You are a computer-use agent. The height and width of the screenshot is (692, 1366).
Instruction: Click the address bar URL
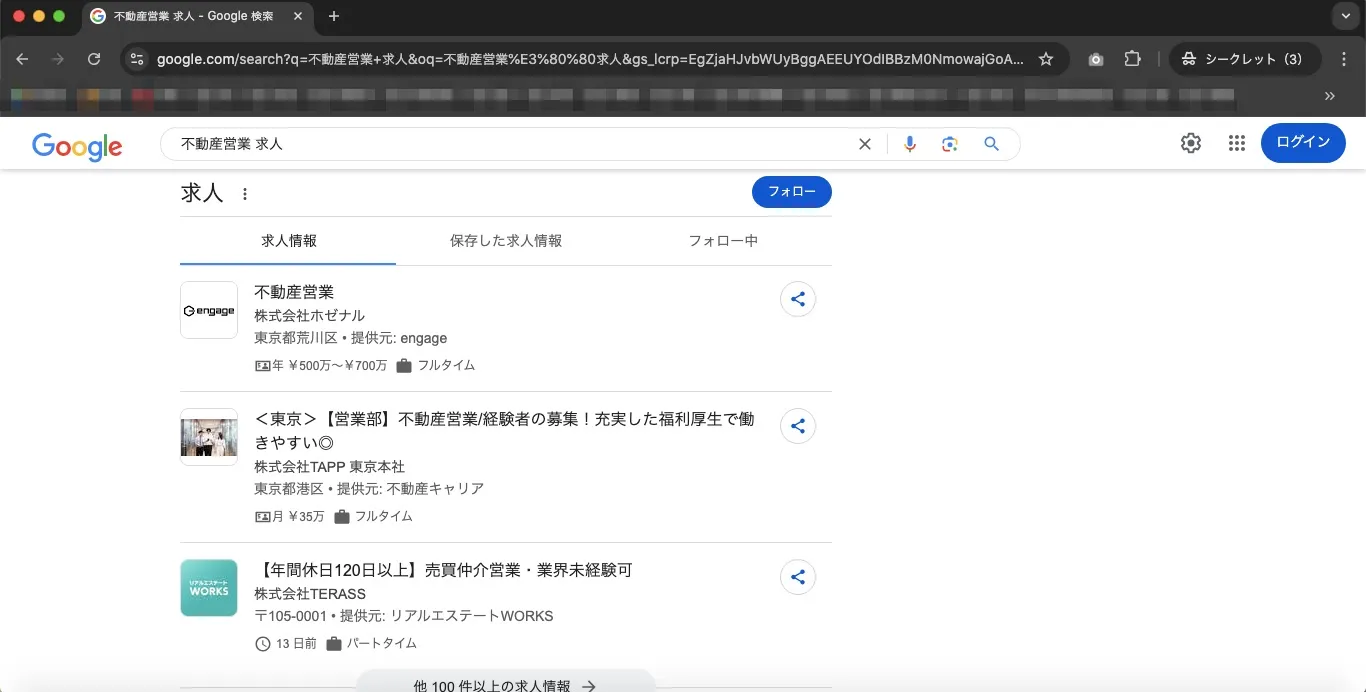pyautogui.click(x=590, y=59)
